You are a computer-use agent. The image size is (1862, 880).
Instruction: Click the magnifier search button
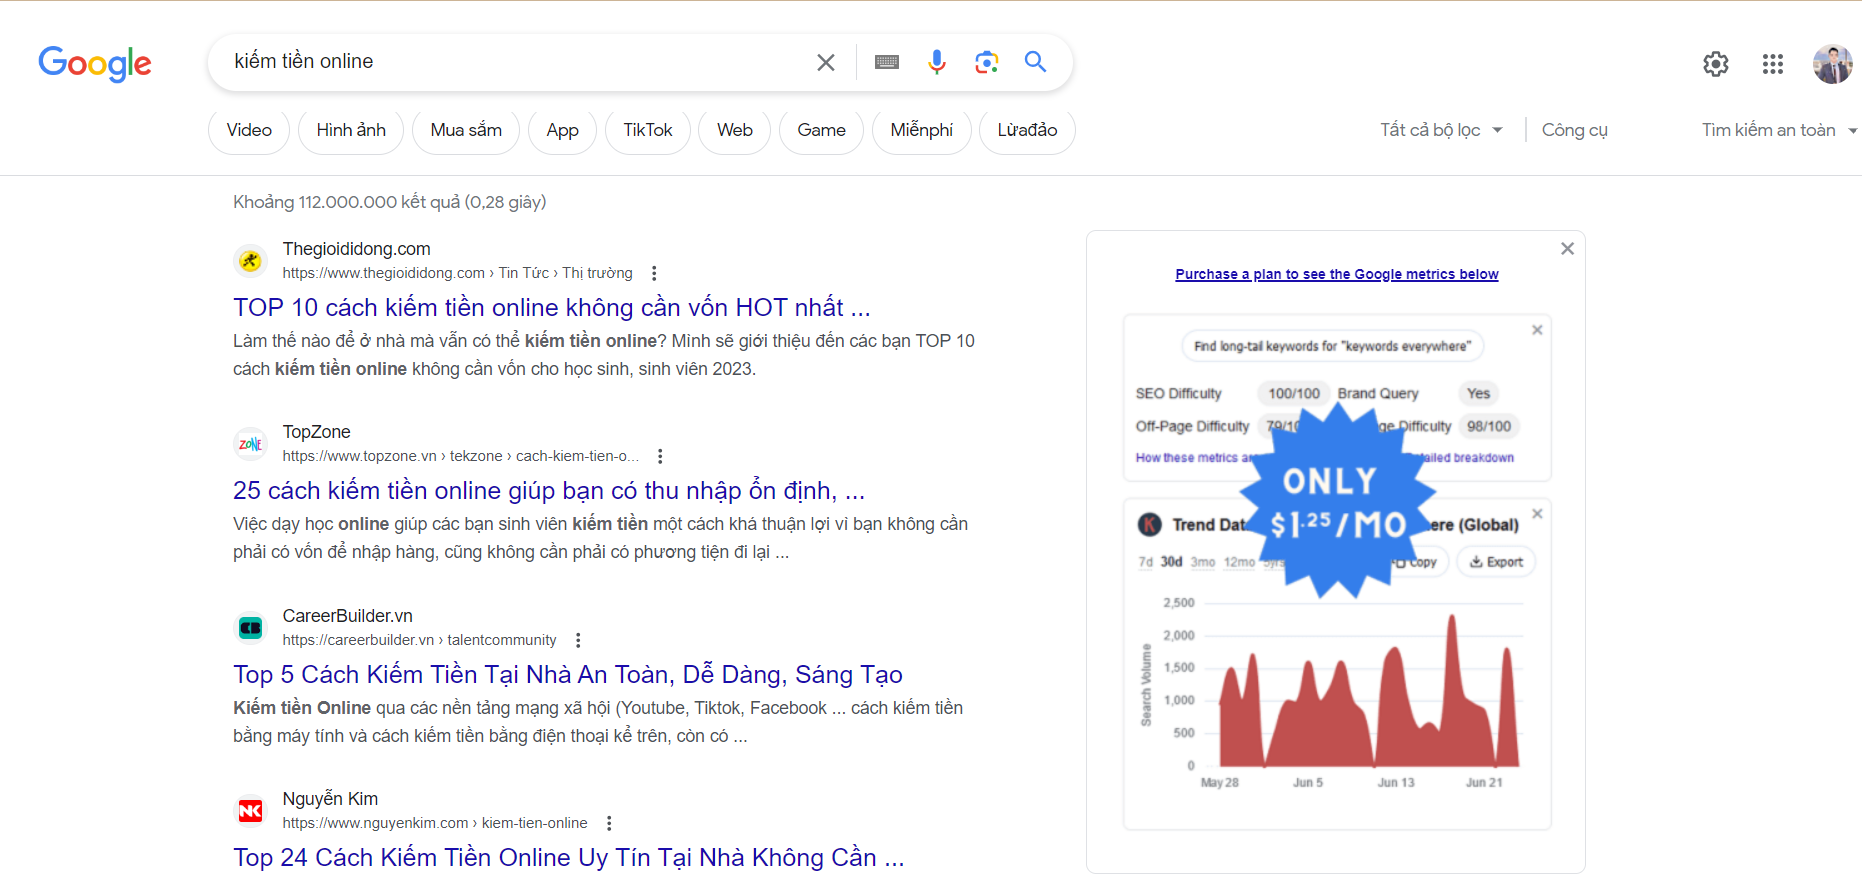point(1036,62)
